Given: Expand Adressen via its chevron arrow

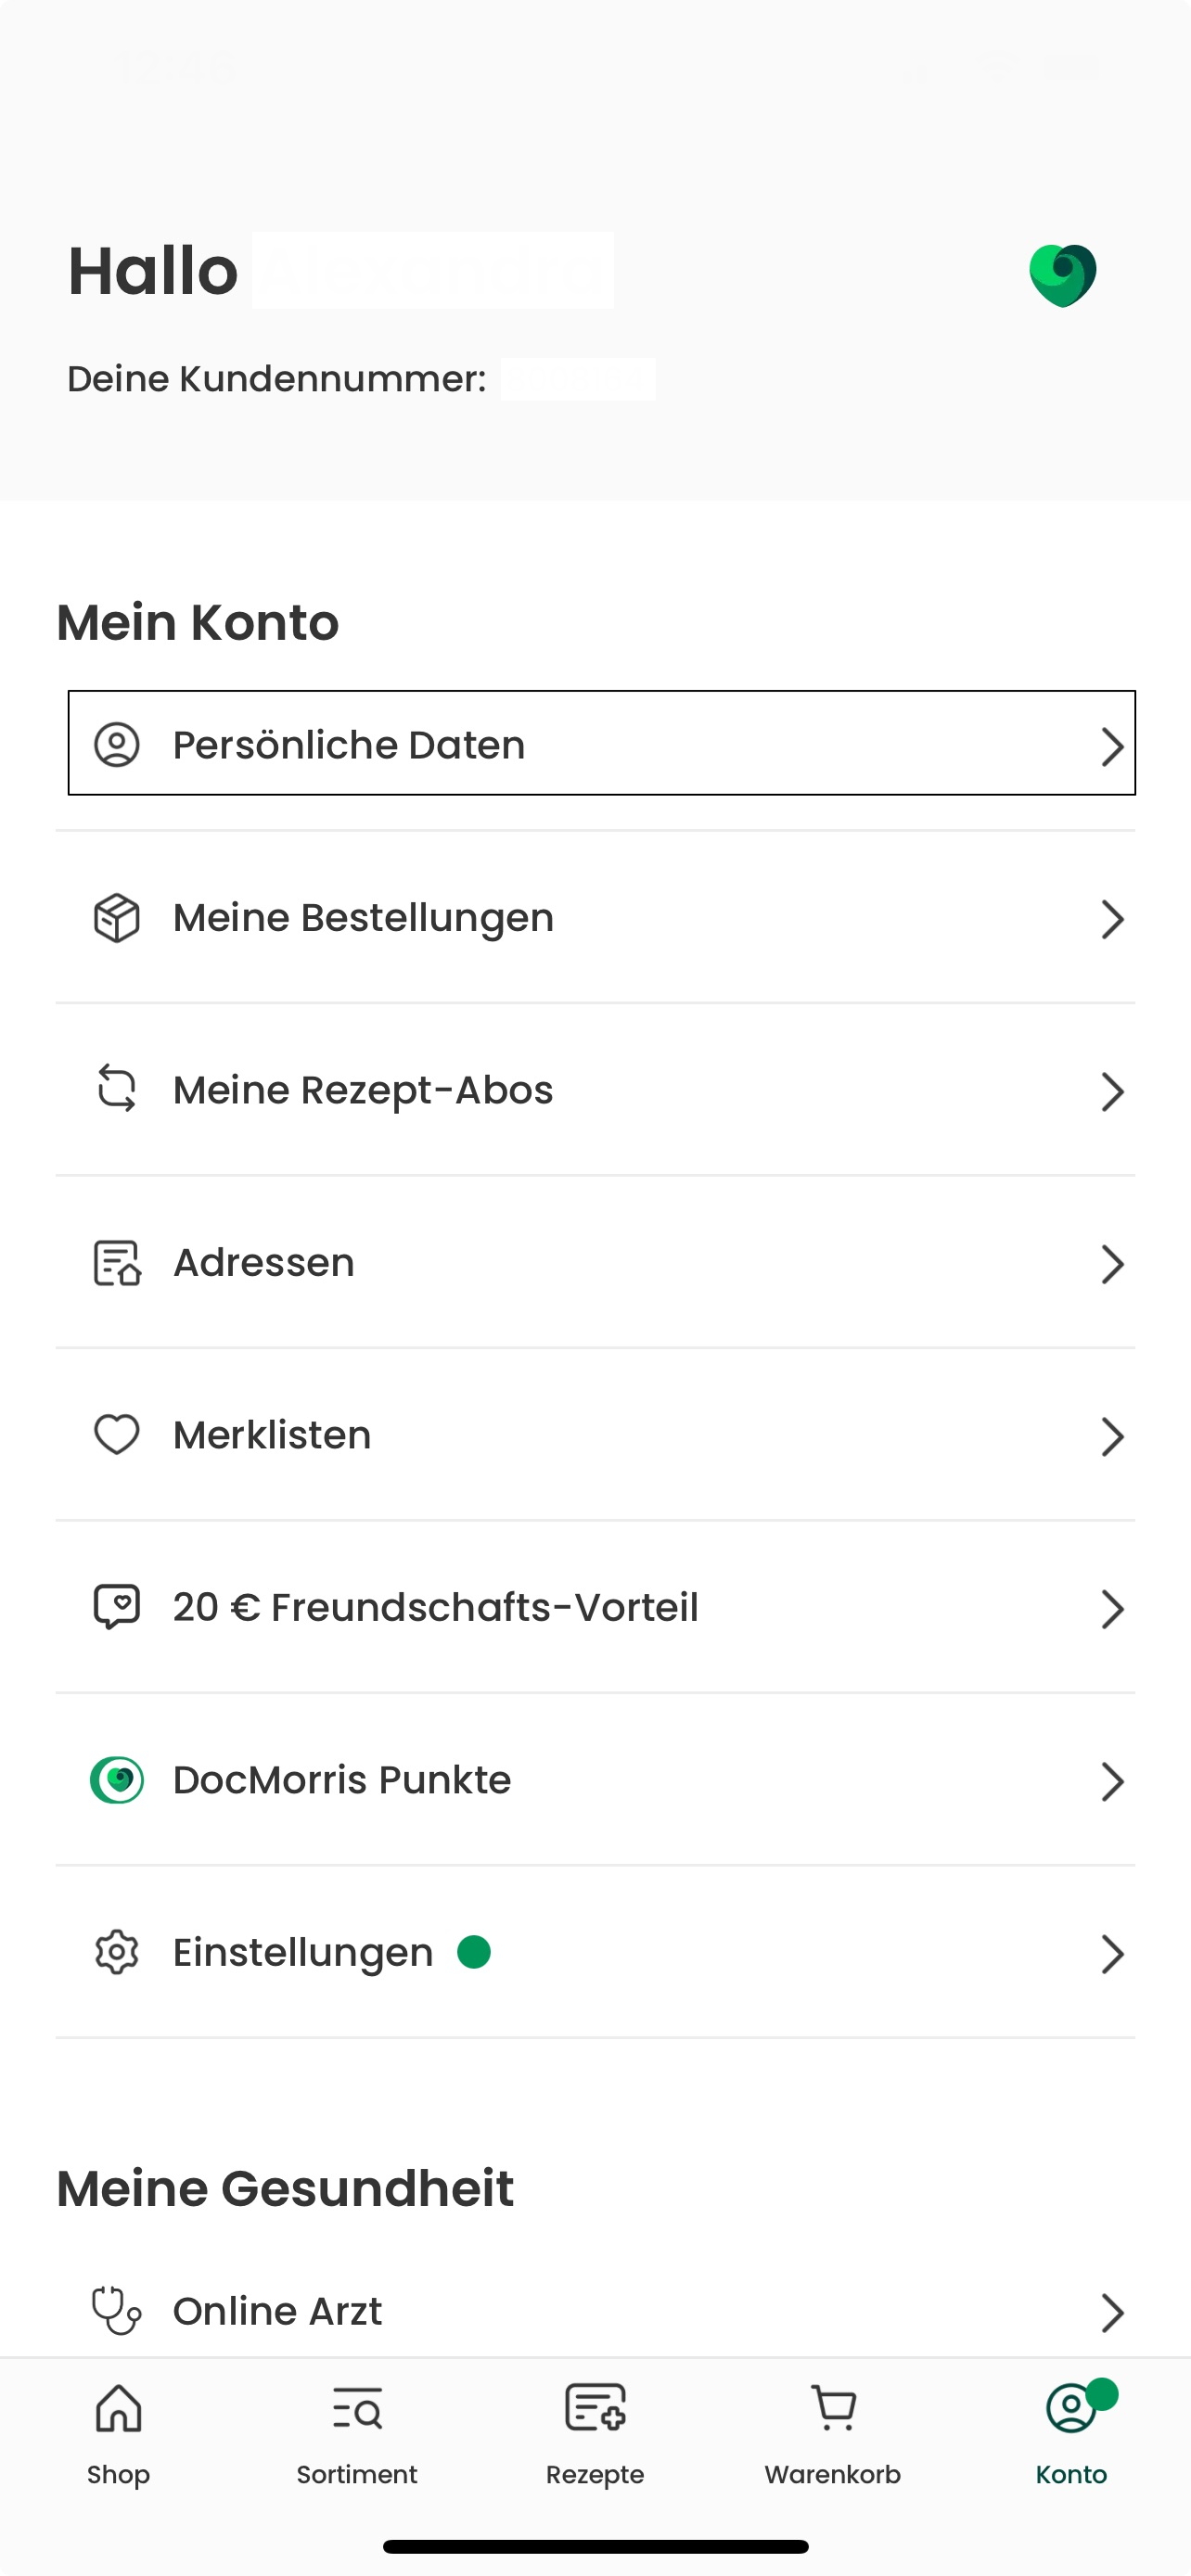Looking at the screenshot, I should (1113, 1264).
